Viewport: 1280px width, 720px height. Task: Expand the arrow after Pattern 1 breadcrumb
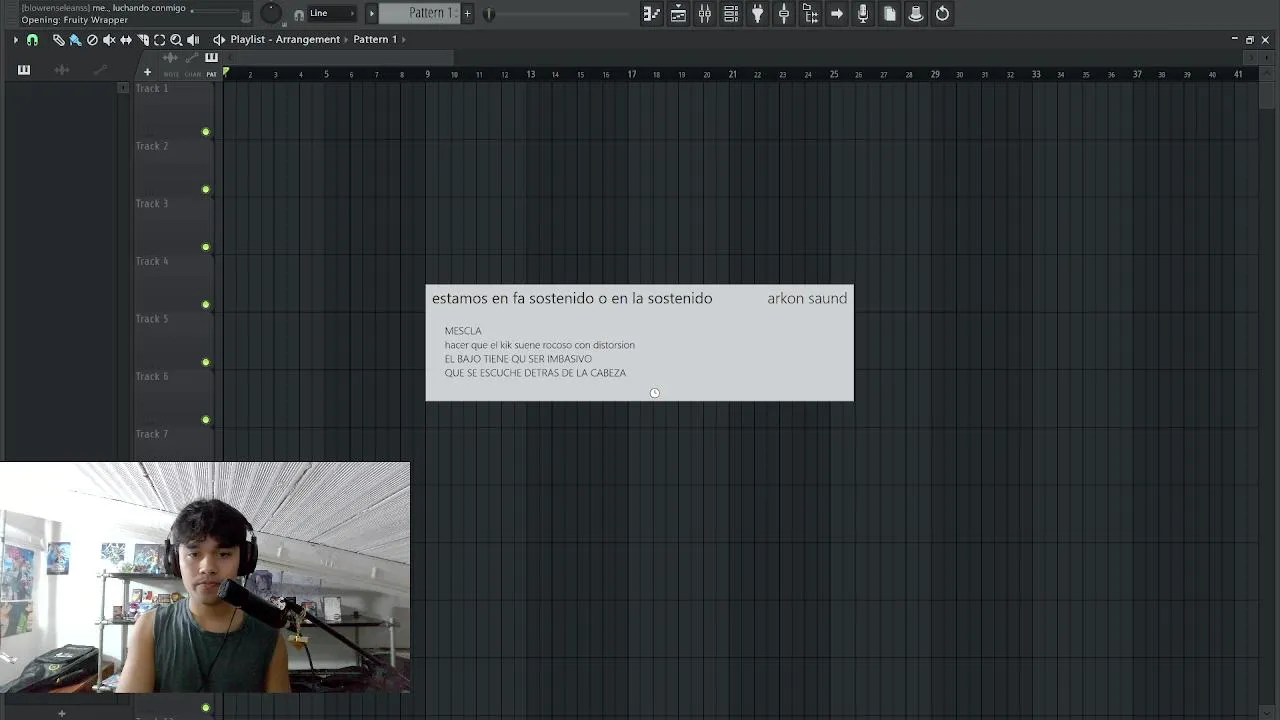pos(404,39)
